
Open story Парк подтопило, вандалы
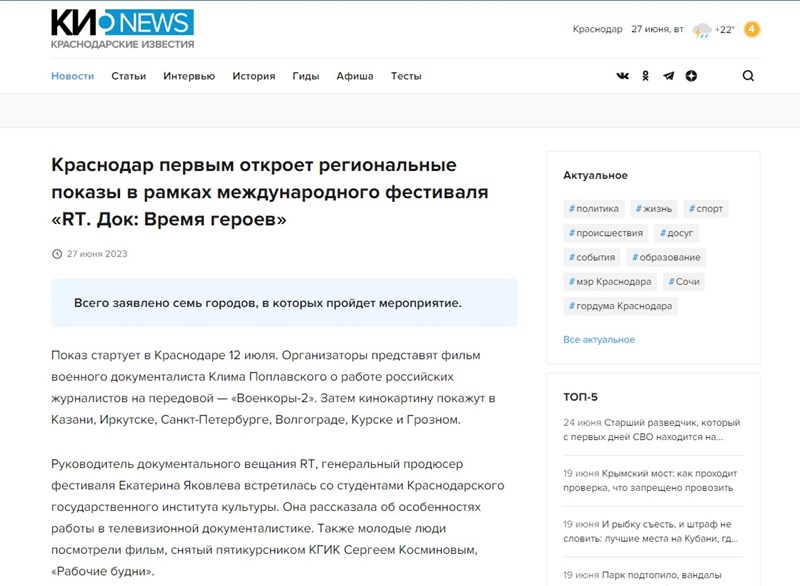(x=642, y=575)
